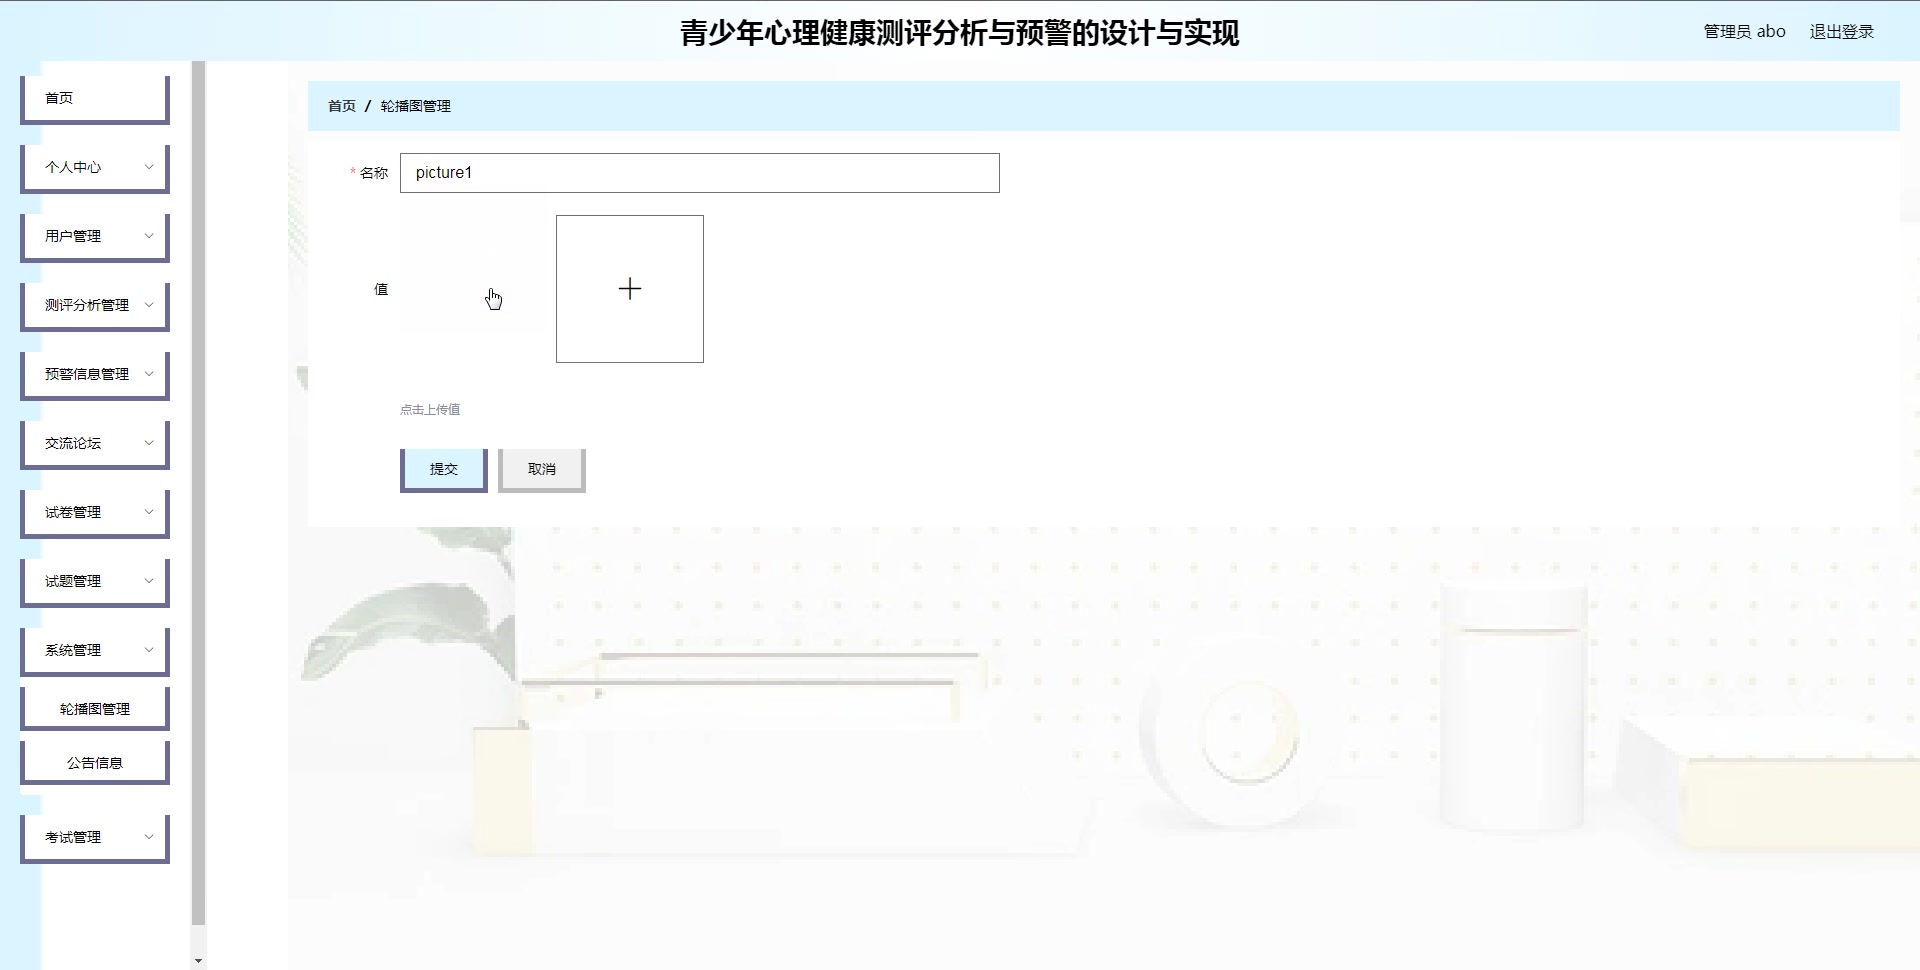Click the 点击上传值 upload link
The height and width of the screenshot is (970, 1920).
(431, 409)
